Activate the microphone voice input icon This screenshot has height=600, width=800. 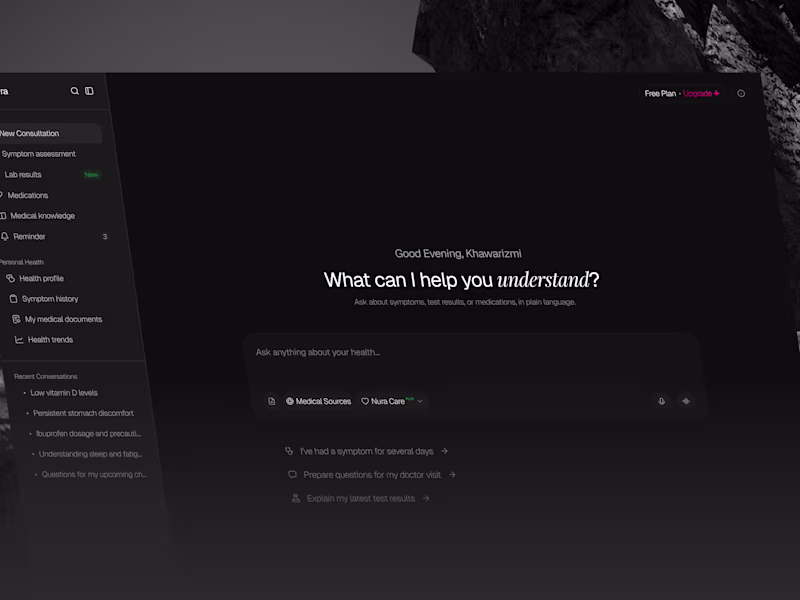661,401
